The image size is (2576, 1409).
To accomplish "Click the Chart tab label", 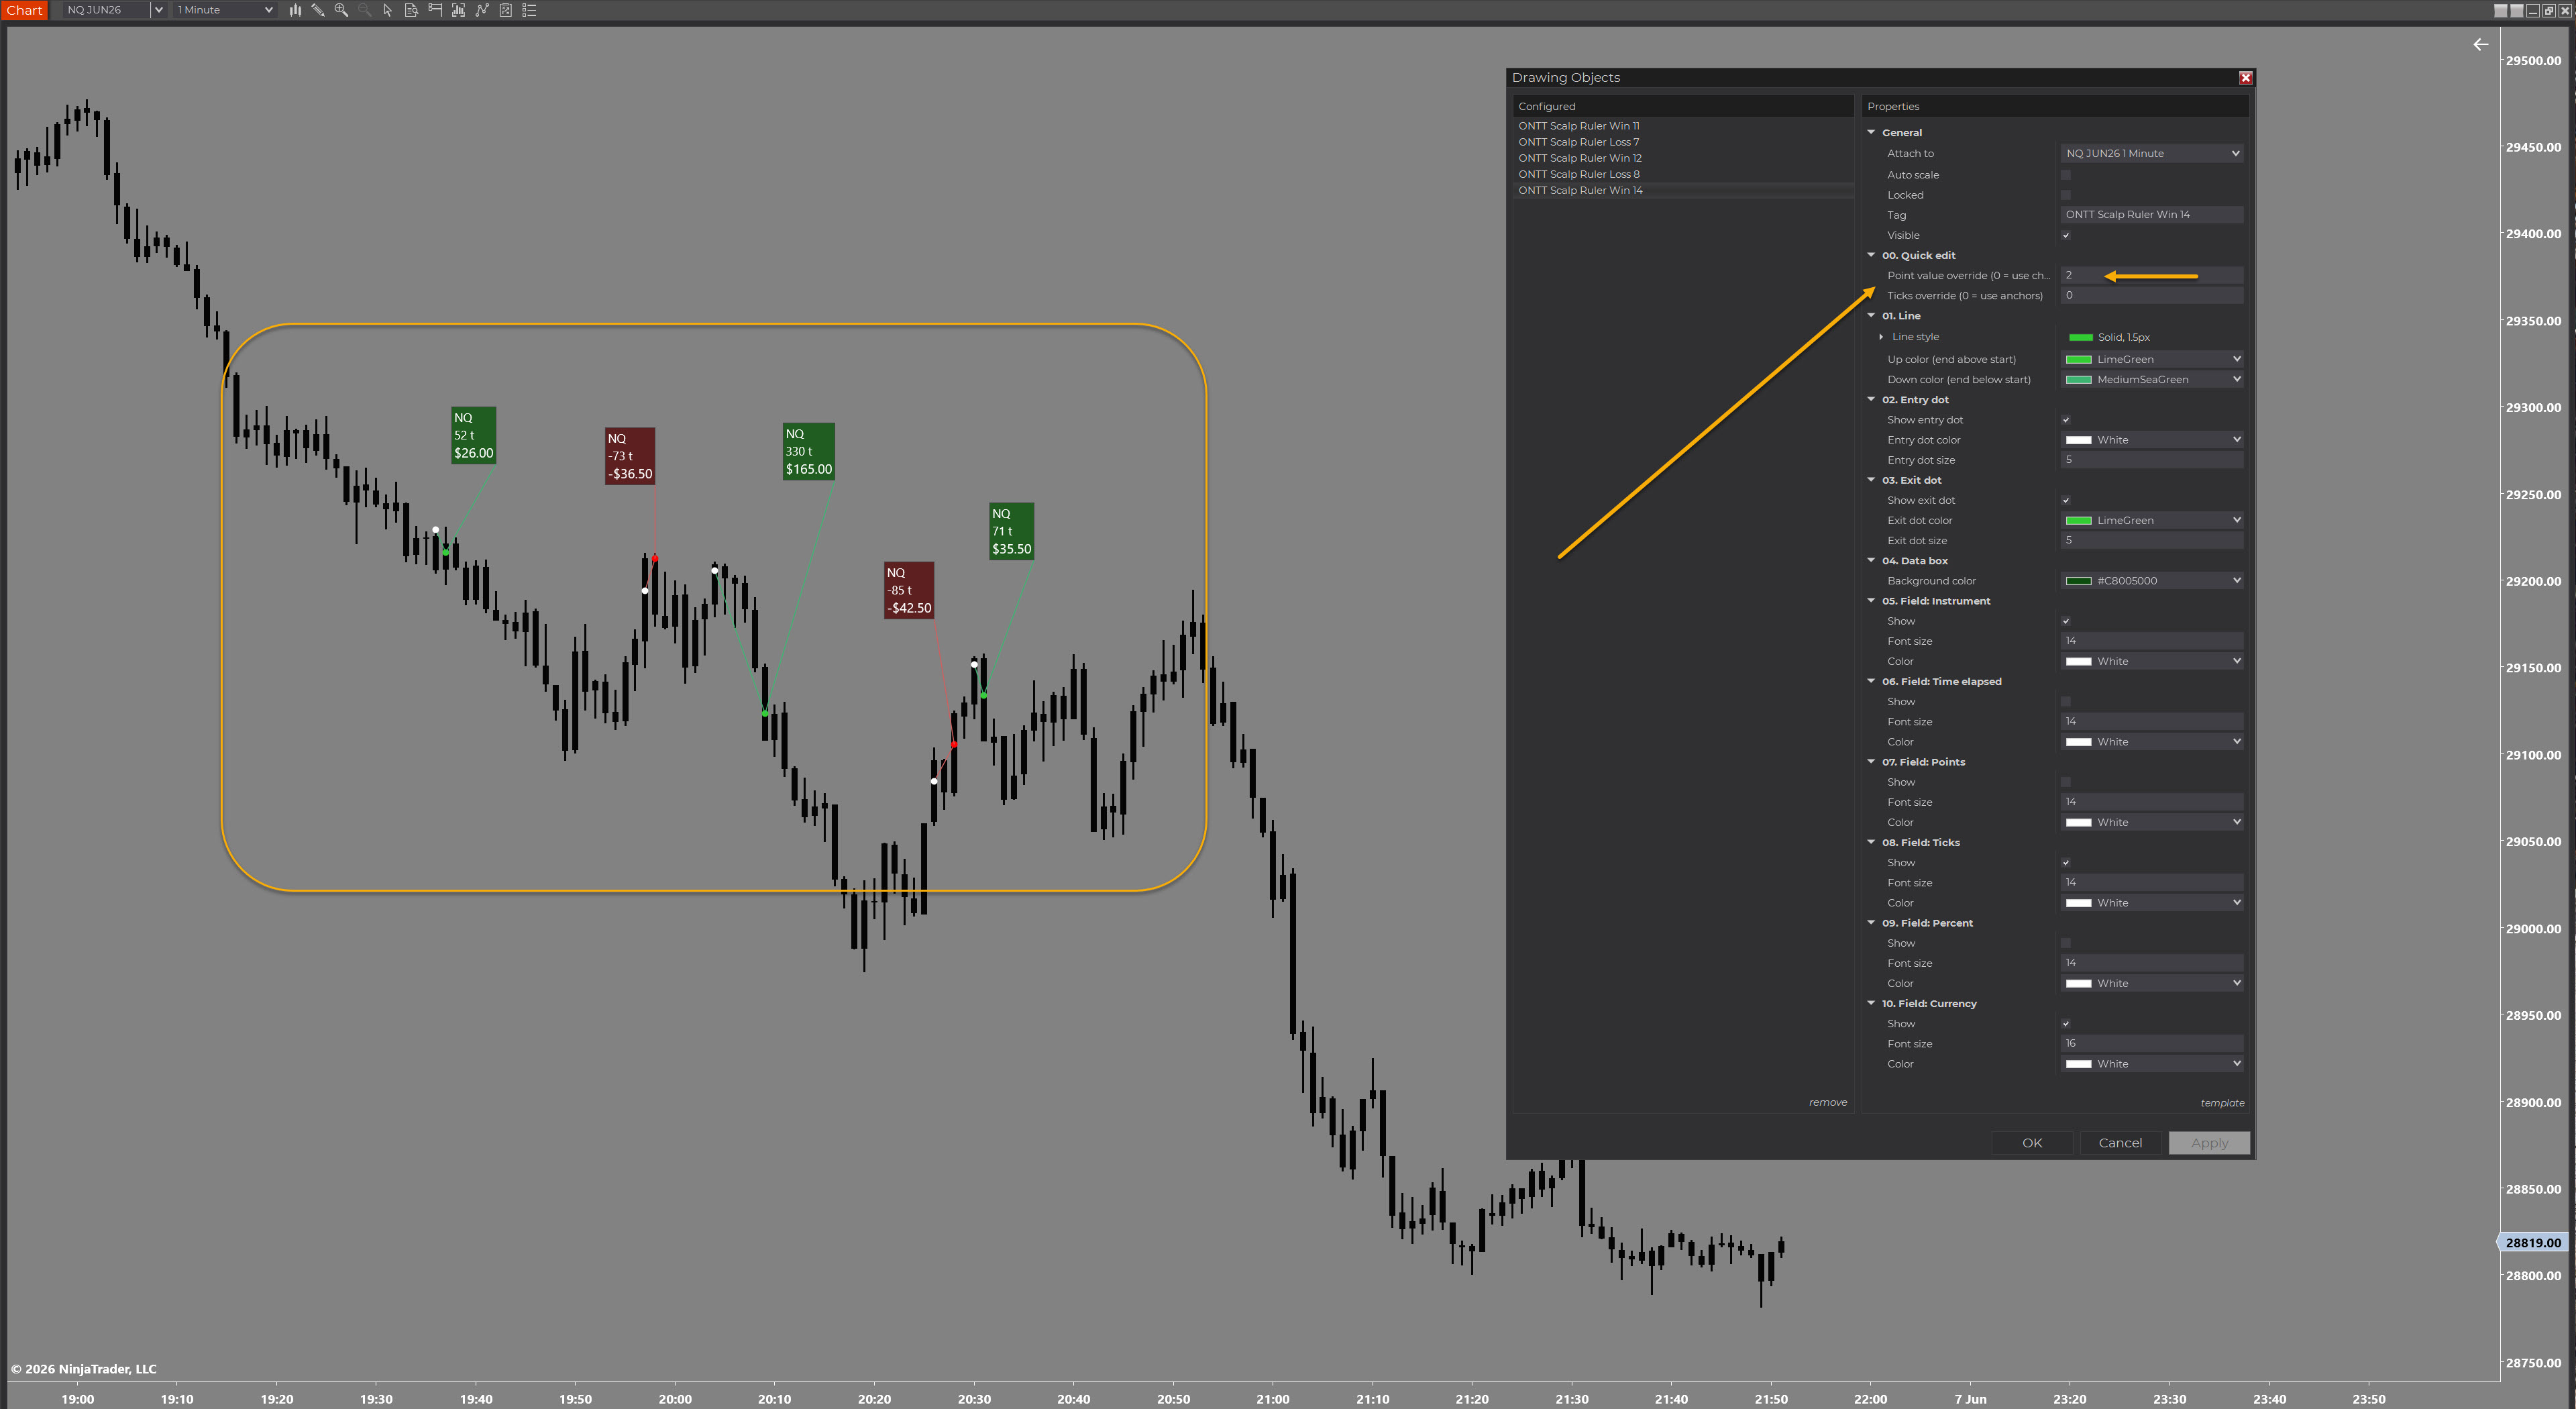I will [x=24, y=10].
